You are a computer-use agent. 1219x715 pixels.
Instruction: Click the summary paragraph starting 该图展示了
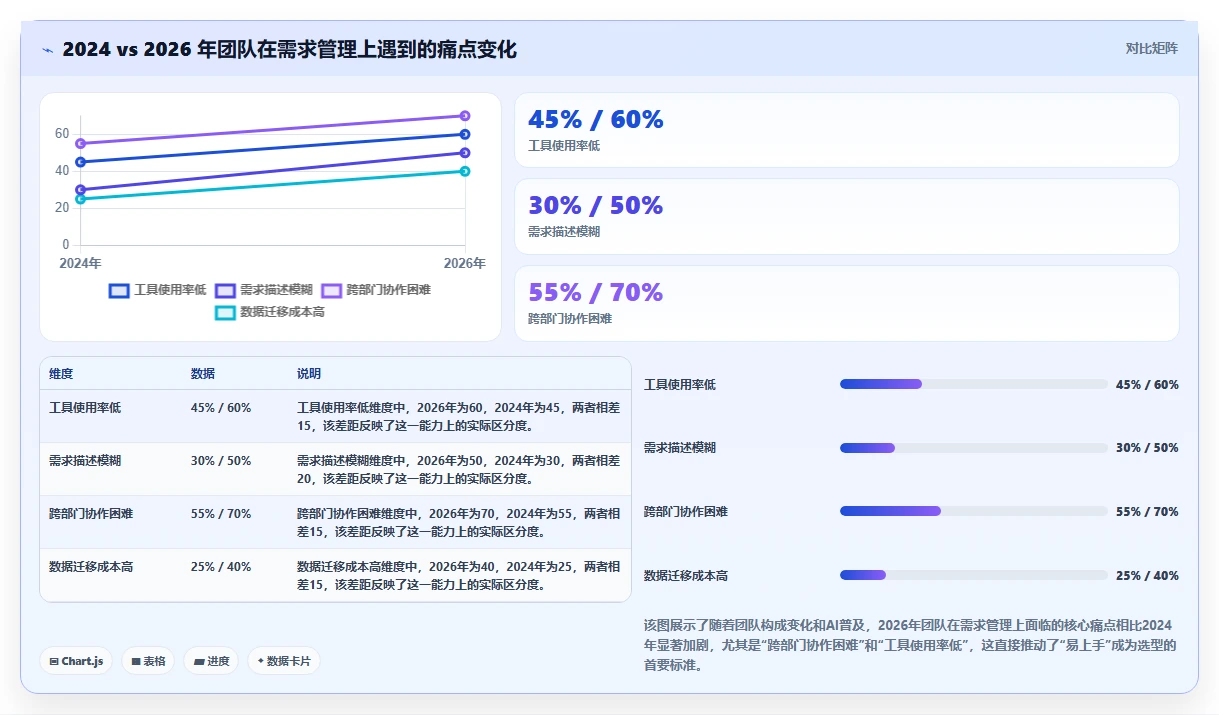[911, 645]
